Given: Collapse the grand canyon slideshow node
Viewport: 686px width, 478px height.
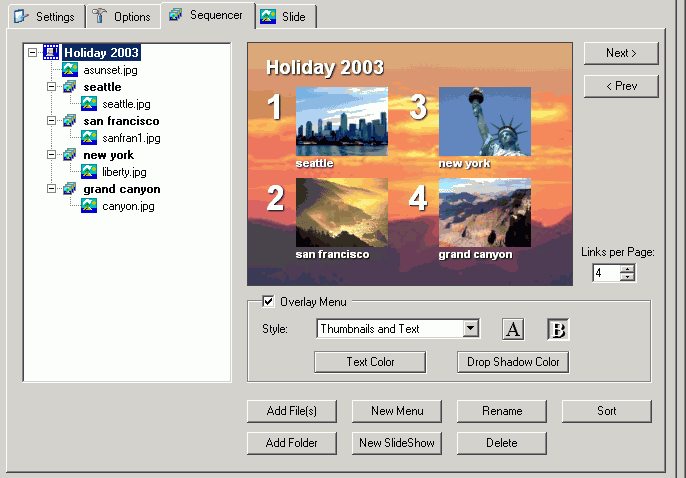Looking at the screenshot, I should click(x=52, y=189).
